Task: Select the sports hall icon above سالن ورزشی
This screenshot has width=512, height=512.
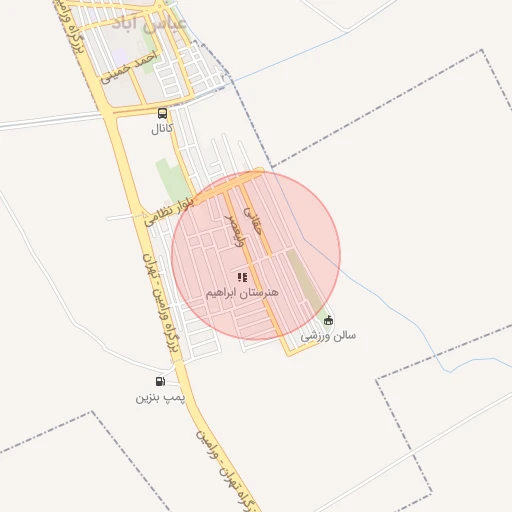Action: [329, 320]
